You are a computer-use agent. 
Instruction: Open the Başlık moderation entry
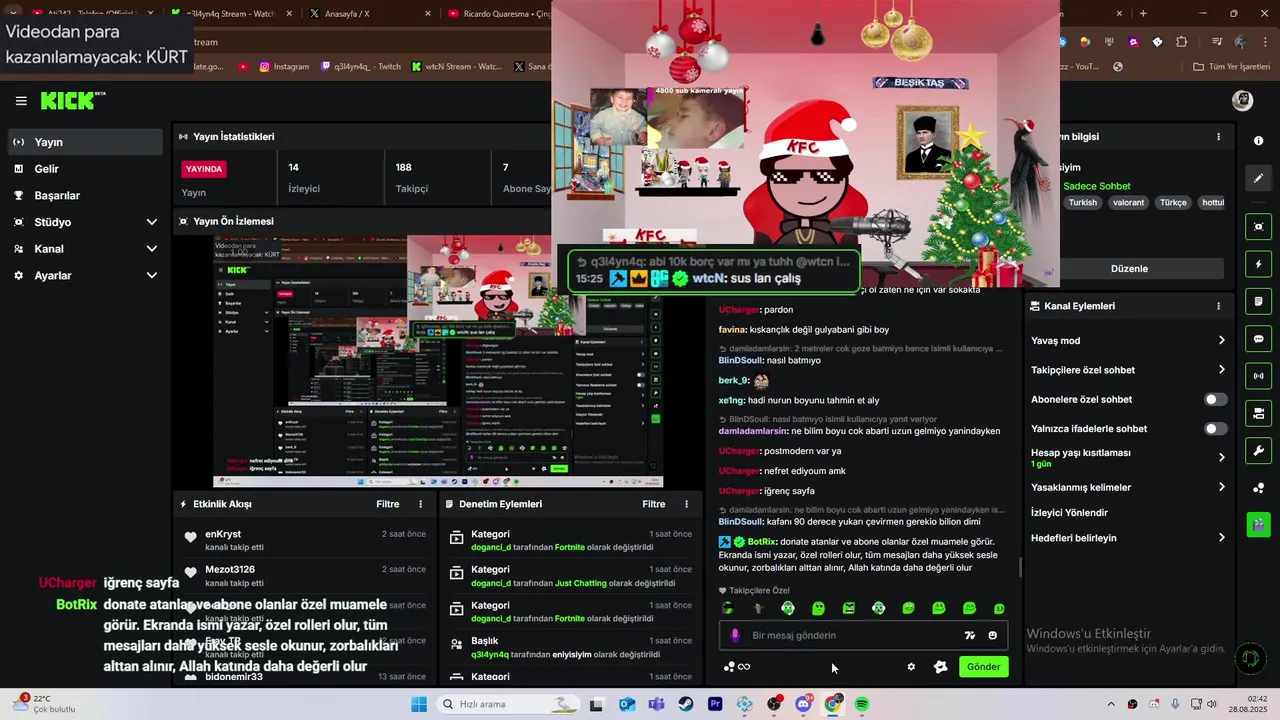click(x=570, y=647)
